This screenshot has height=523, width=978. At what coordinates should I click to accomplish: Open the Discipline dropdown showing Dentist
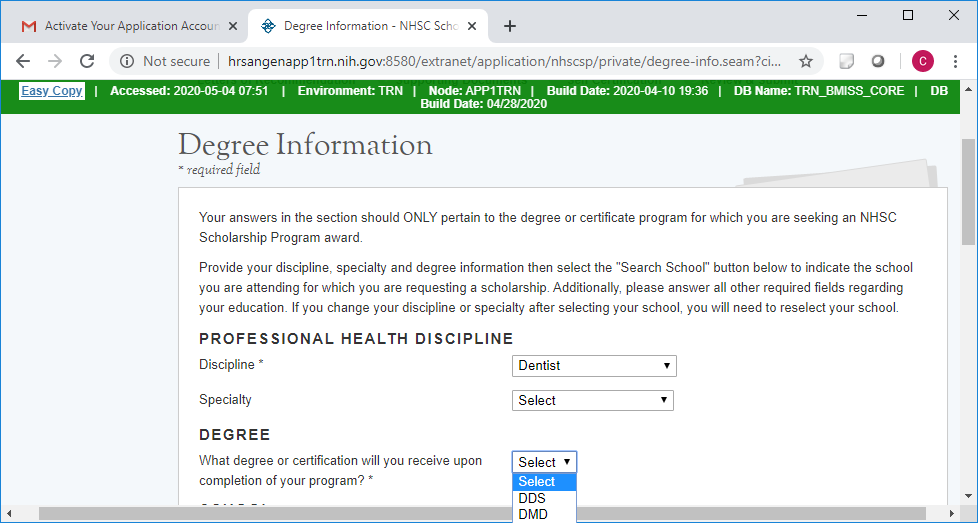tap(594, 366)
